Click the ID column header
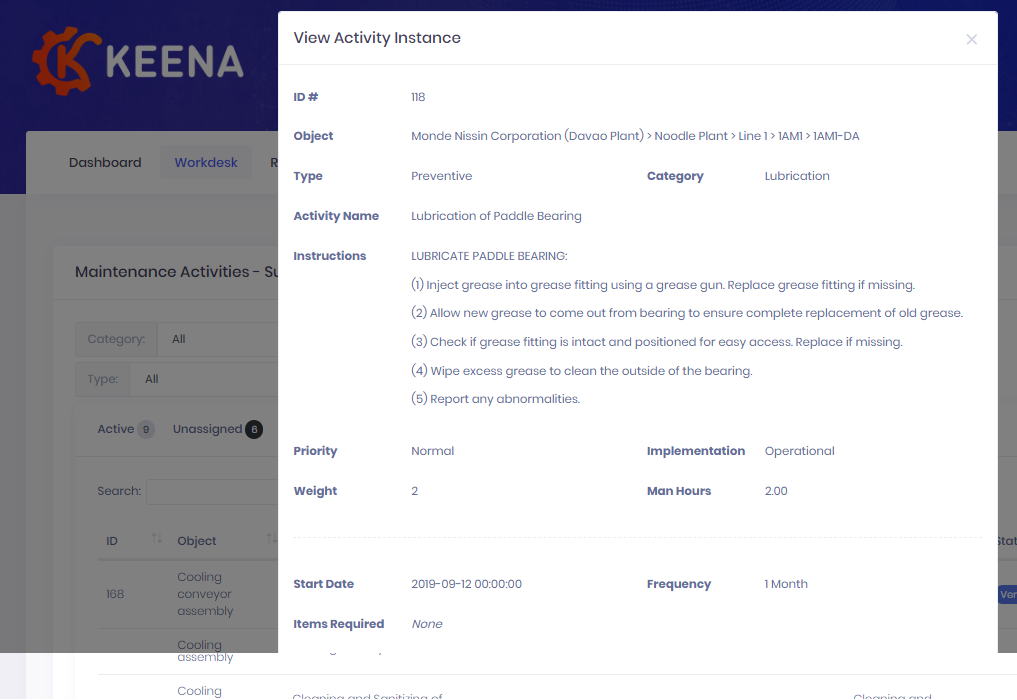Screen dimensions: 1017x700 112,541
